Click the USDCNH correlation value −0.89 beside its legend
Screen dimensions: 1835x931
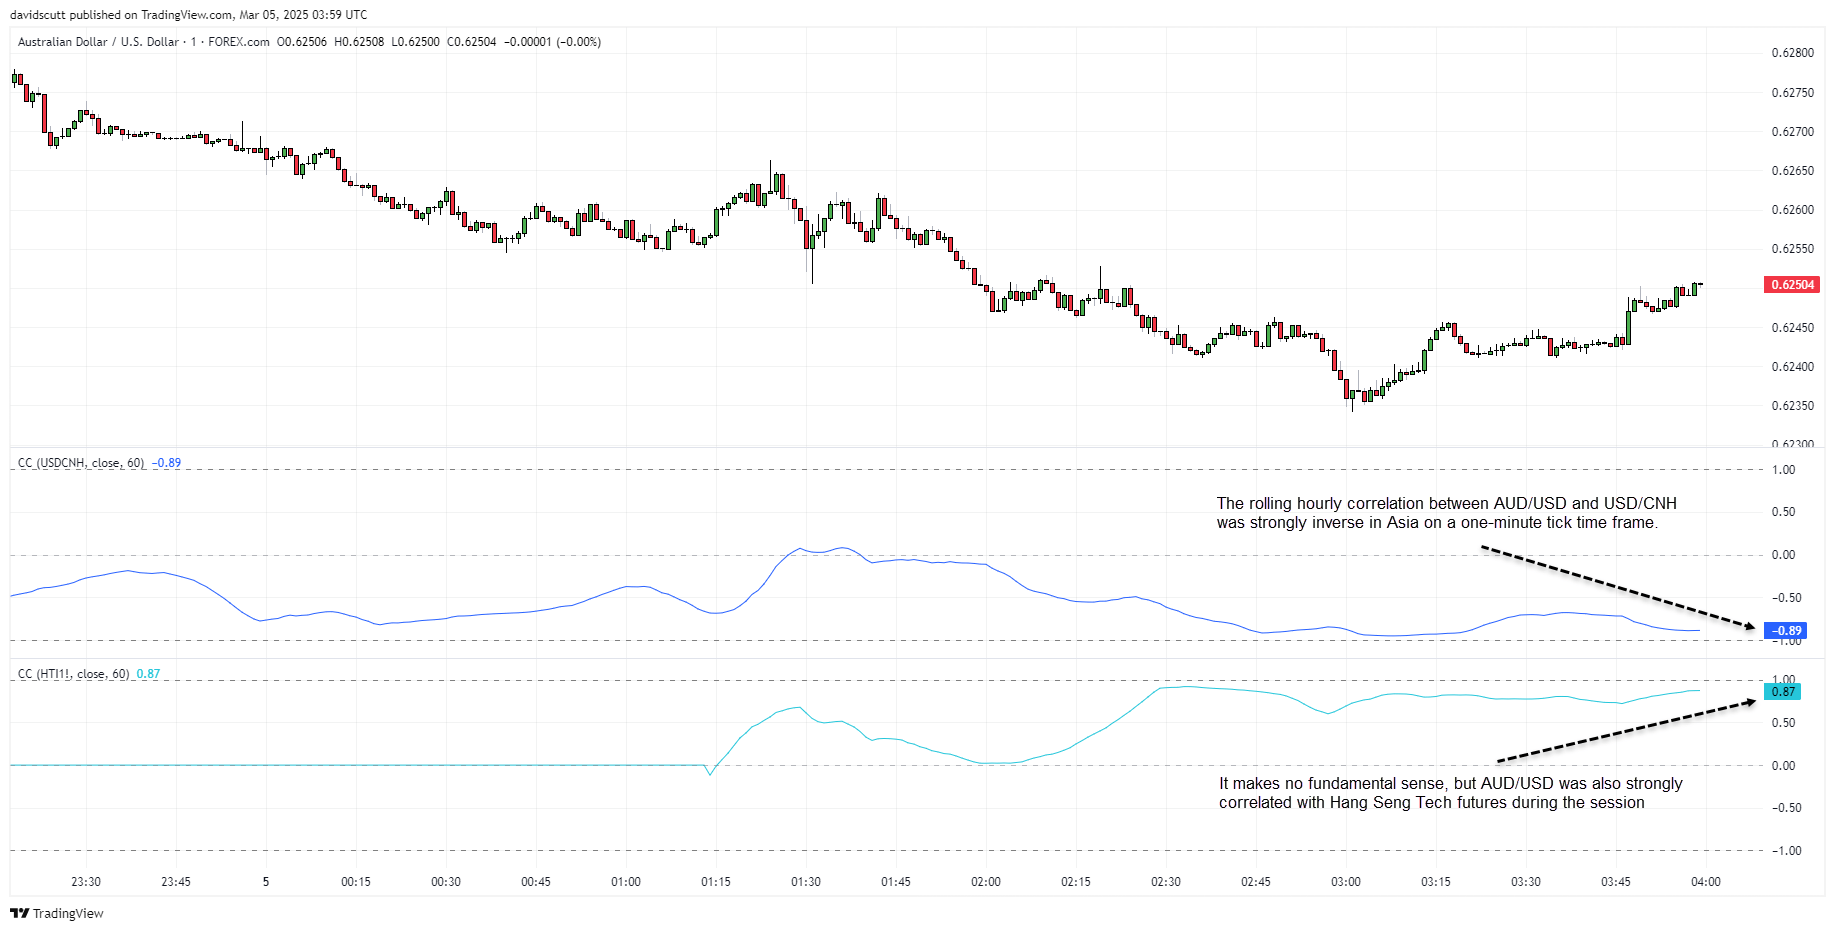click(167, 463)
